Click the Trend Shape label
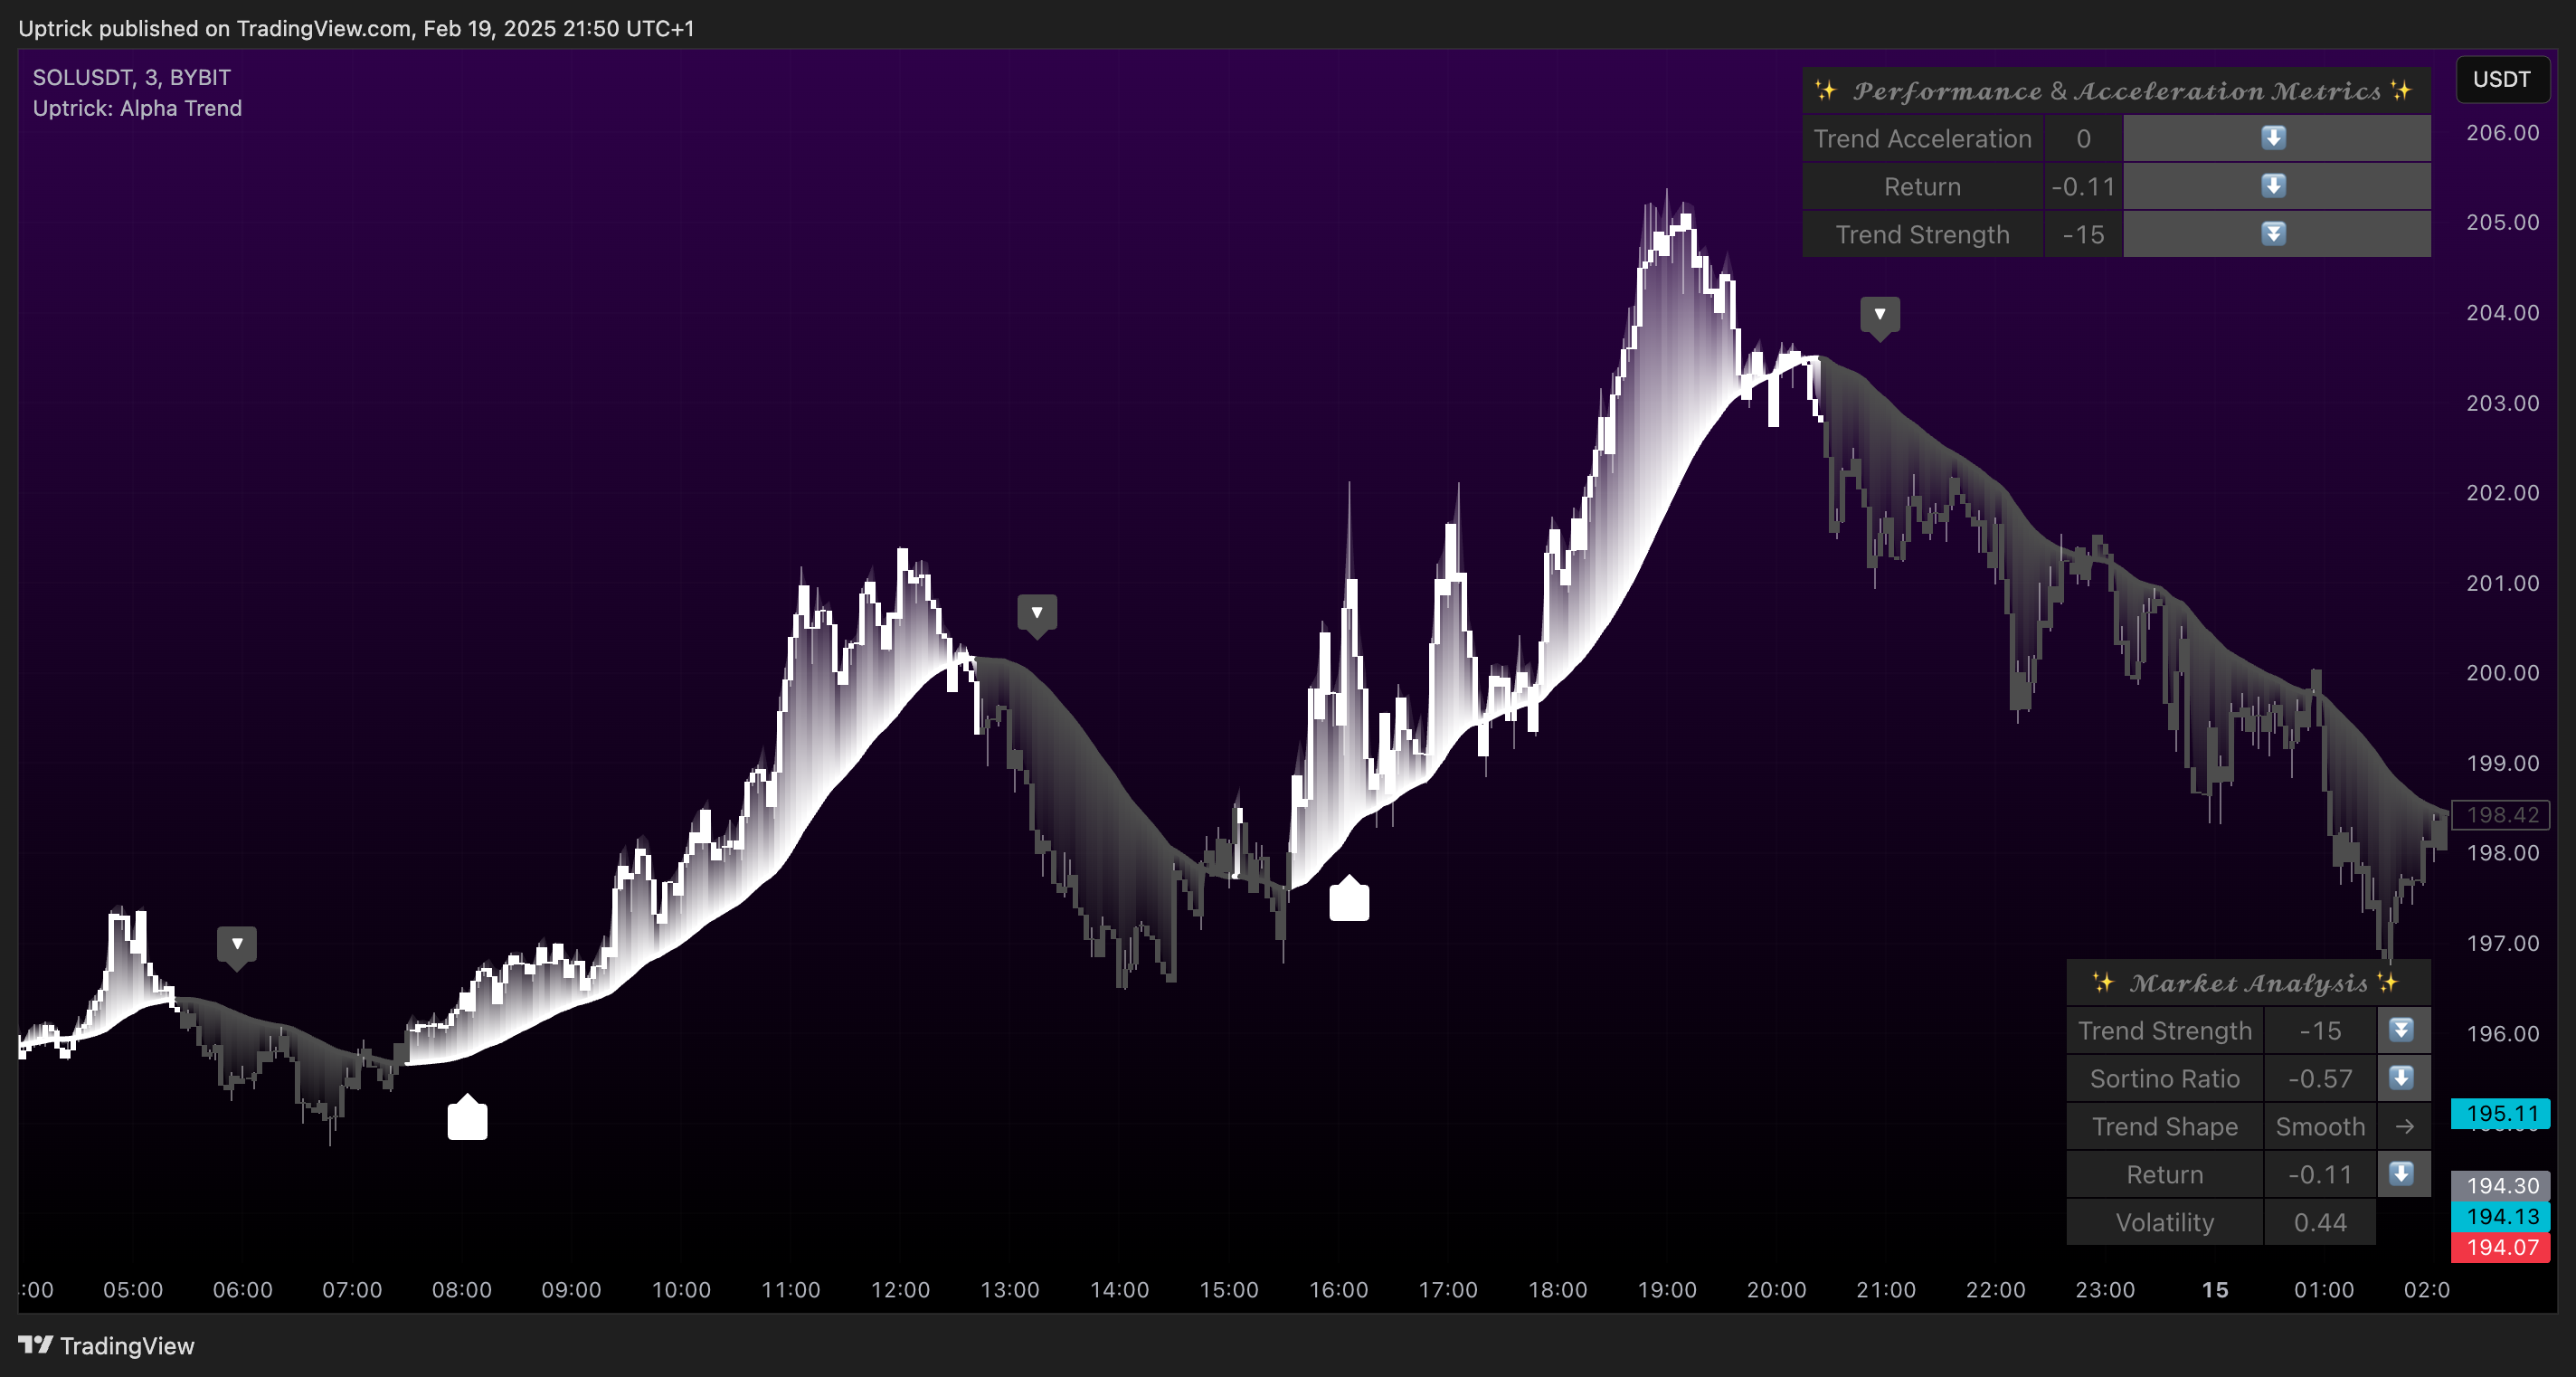2576x1377 pixels. pyautogui.click(x=2165, y=1127)
